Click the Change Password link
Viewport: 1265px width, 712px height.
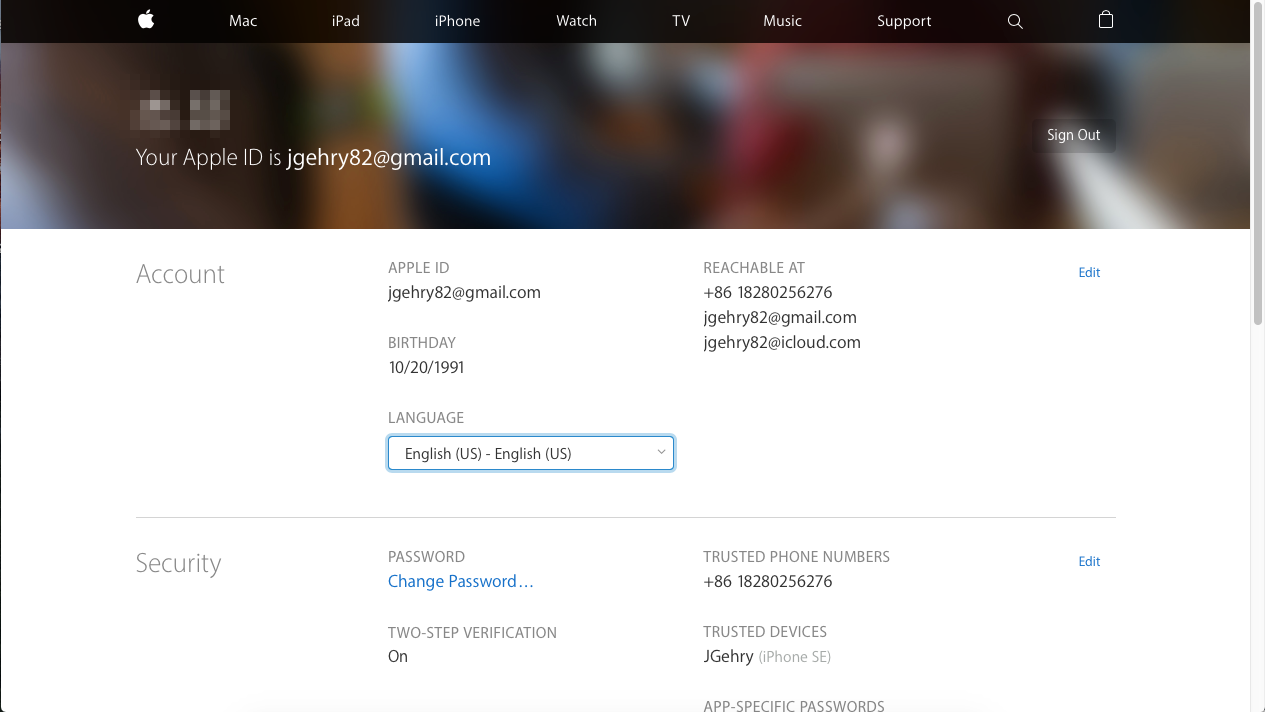tap(461, 581)
